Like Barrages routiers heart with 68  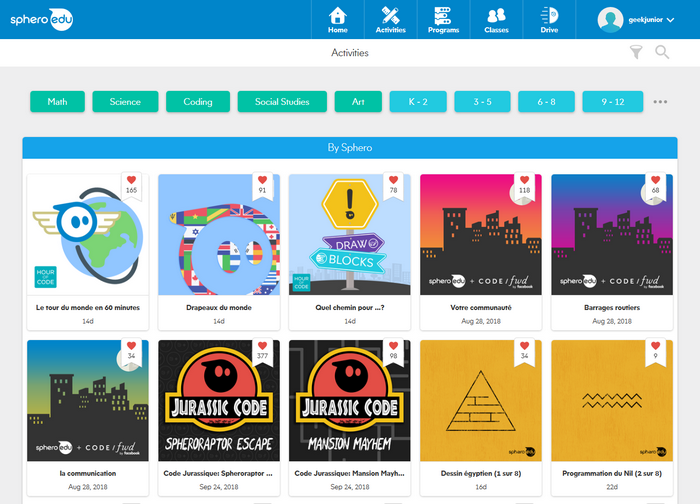click(x=655, y=180)
